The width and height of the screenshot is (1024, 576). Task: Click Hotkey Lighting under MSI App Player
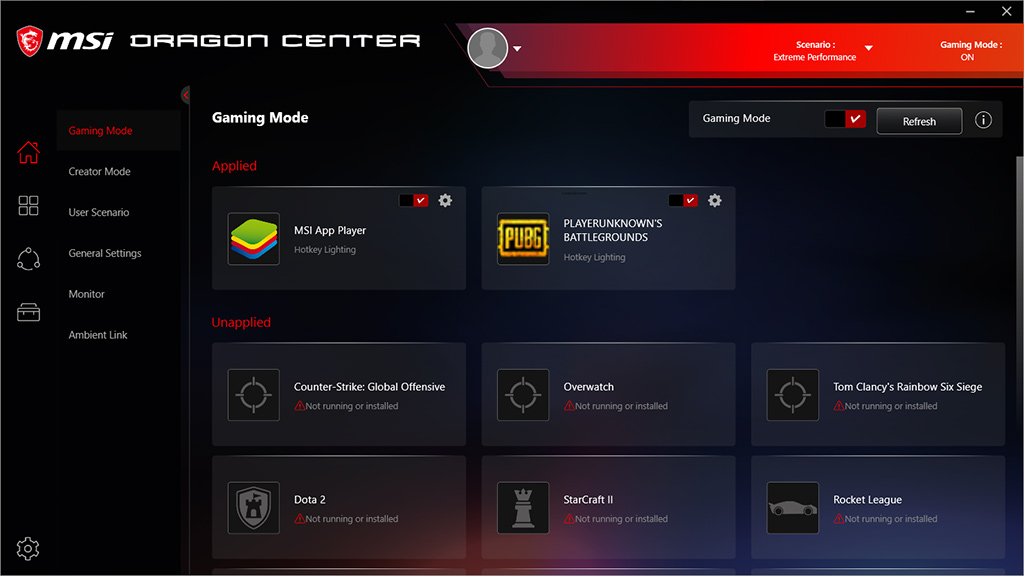tap(325, 249)
